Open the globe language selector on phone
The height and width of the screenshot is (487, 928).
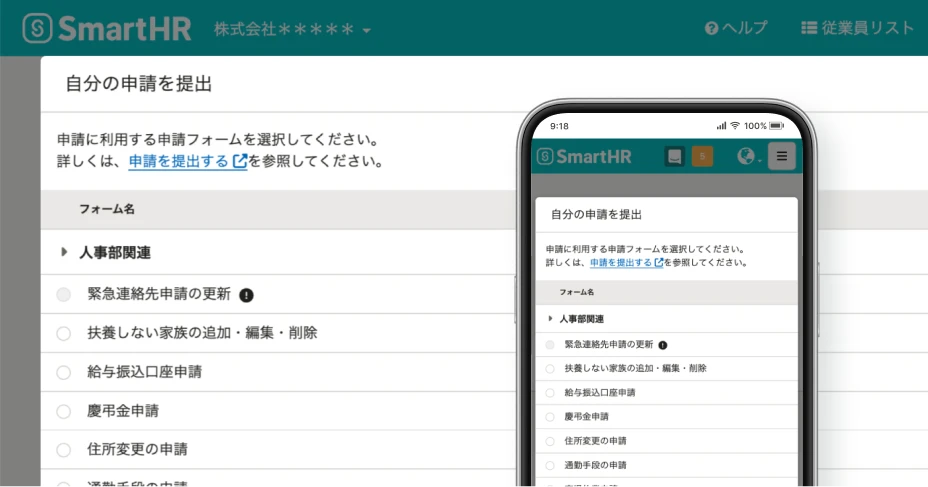point(748,156)
